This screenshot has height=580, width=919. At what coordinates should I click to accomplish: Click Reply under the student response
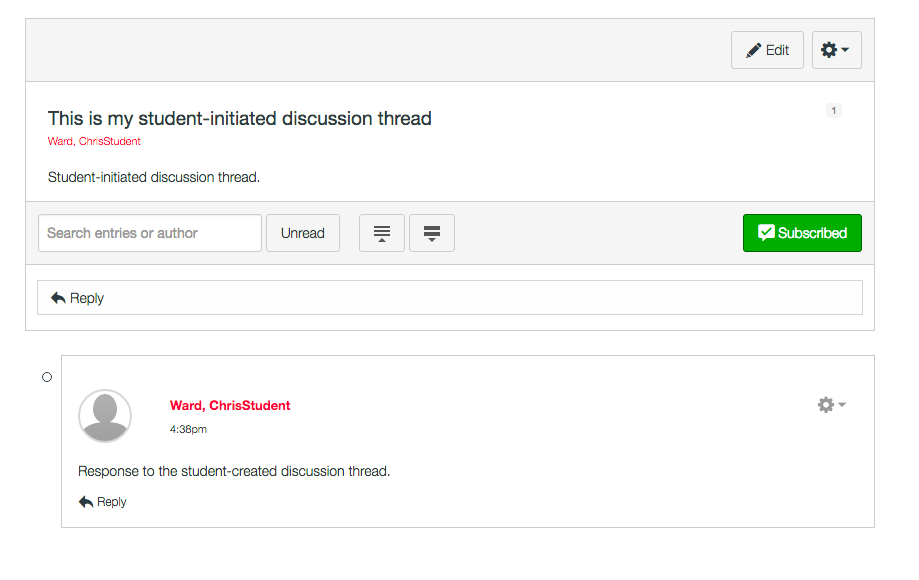pyautogui.click(x=103, y=502)
